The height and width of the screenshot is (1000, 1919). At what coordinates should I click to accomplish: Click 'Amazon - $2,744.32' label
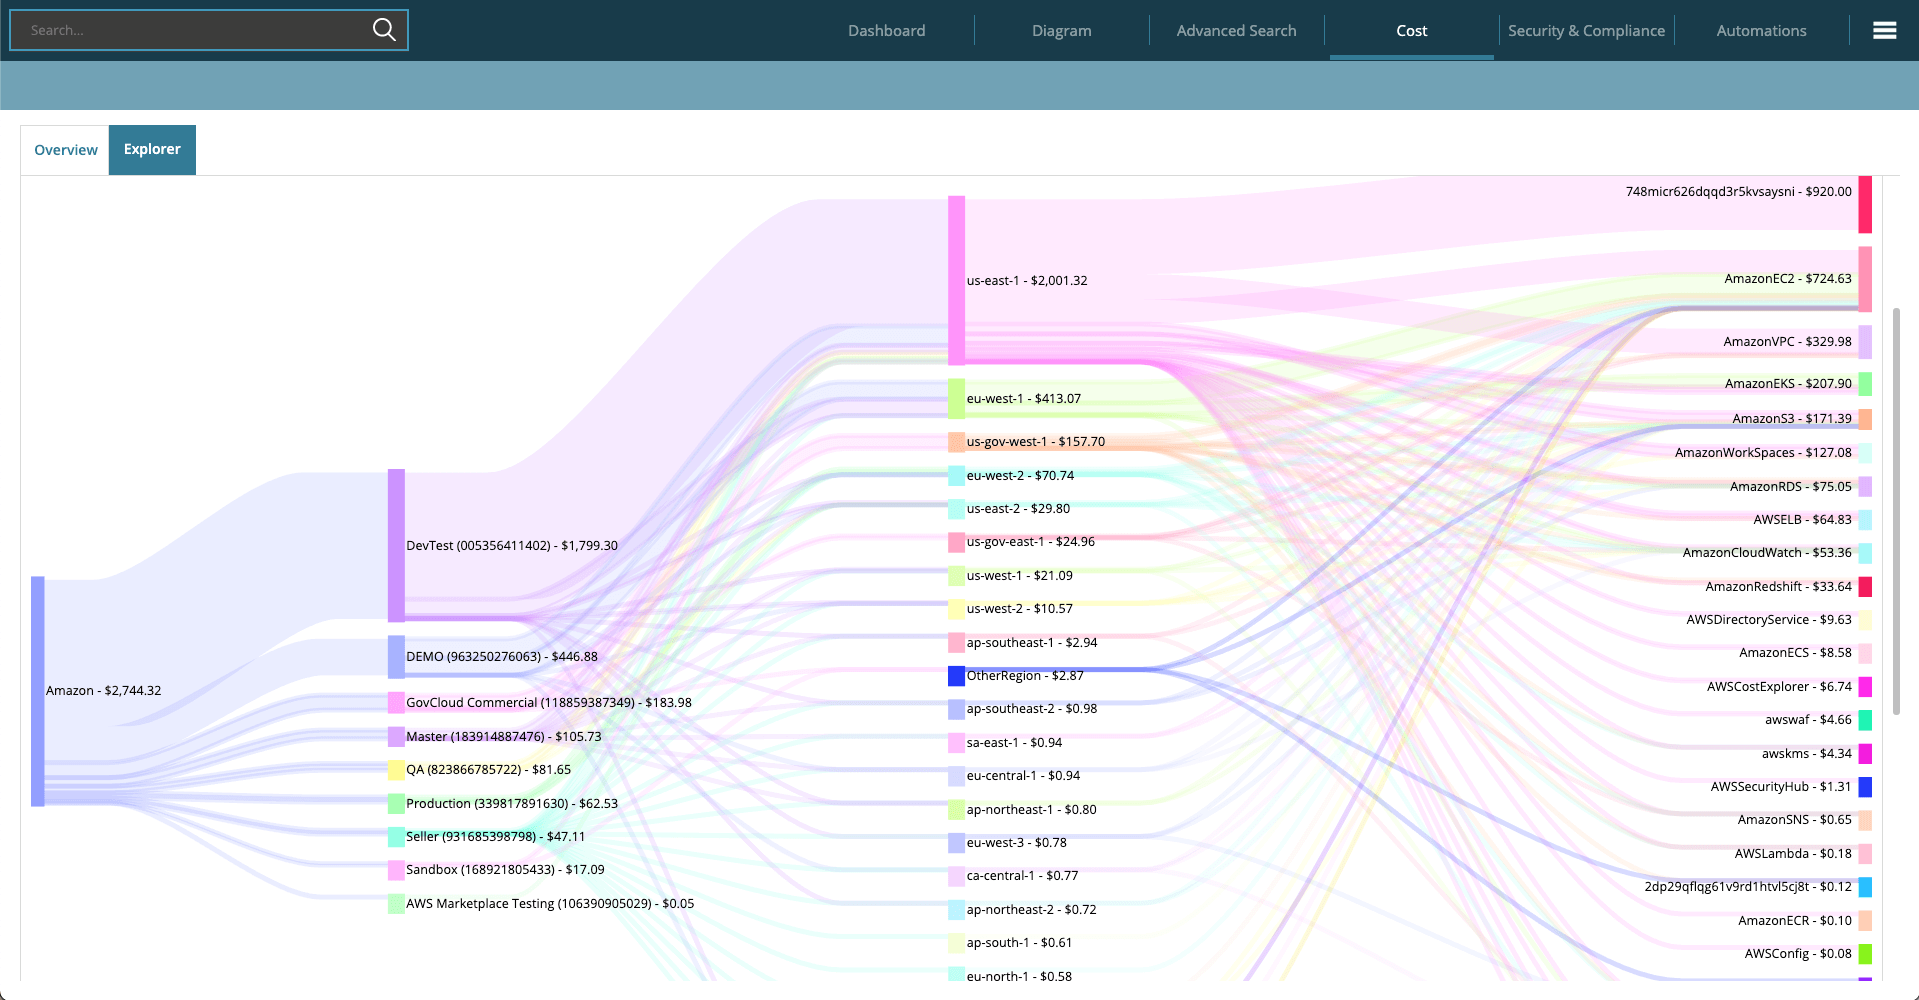coord(103,691)
